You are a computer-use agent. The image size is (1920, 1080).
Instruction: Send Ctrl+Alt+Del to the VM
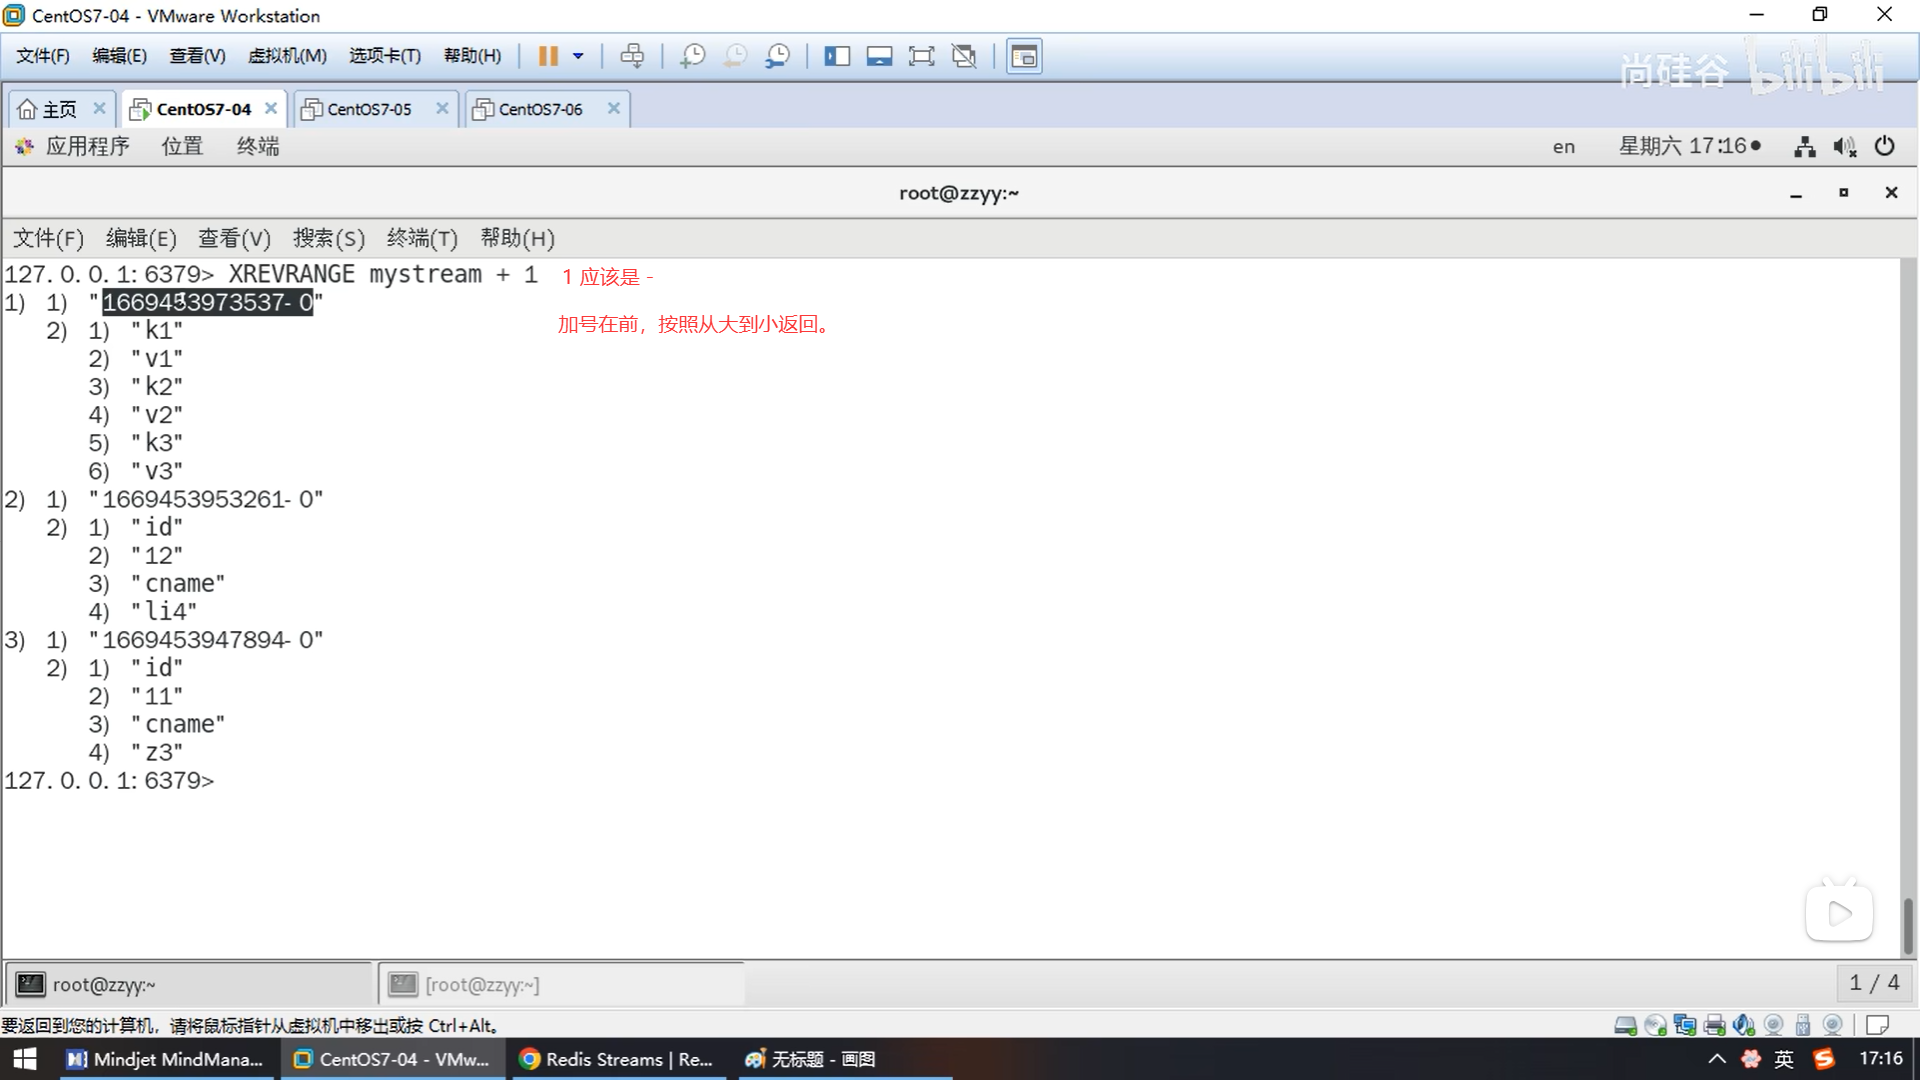click(632, 56)
